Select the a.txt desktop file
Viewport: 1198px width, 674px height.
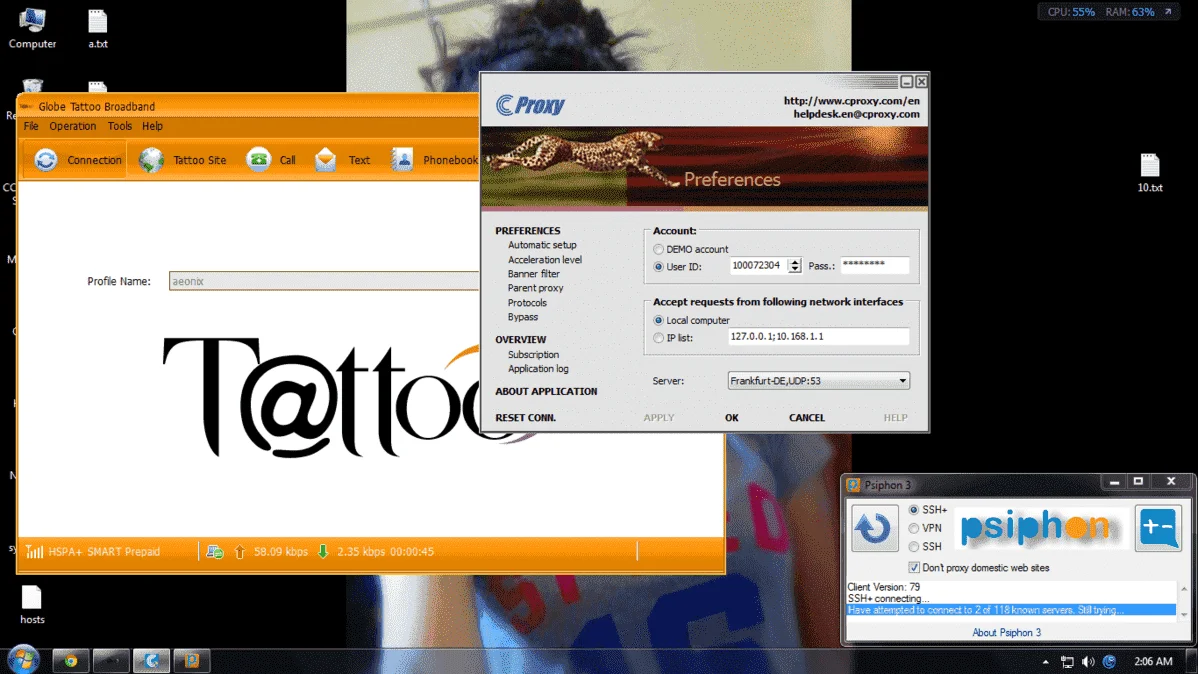[98, 28]
